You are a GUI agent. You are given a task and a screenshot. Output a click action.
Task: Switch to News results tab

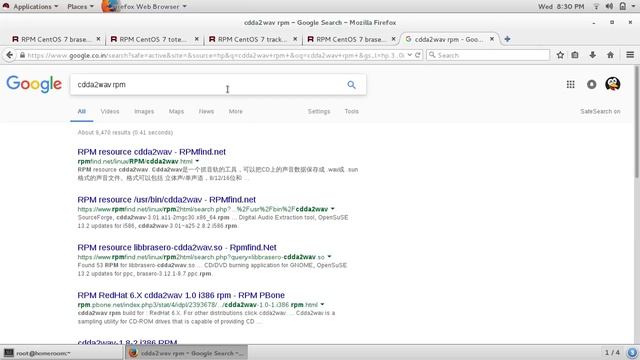point(206,111)
